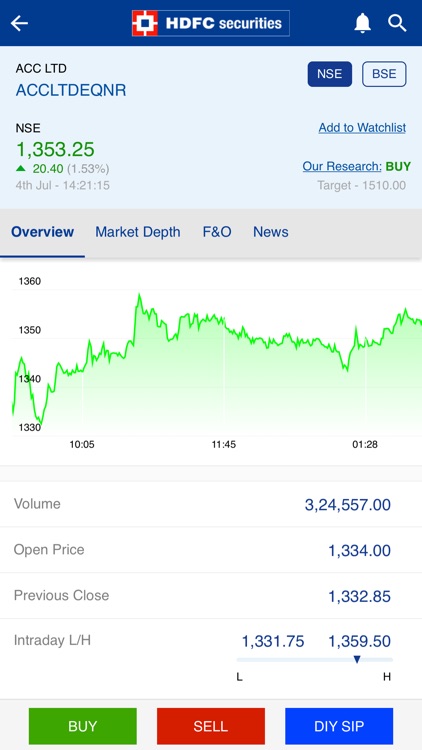Go to the News tab

(271, 232)
